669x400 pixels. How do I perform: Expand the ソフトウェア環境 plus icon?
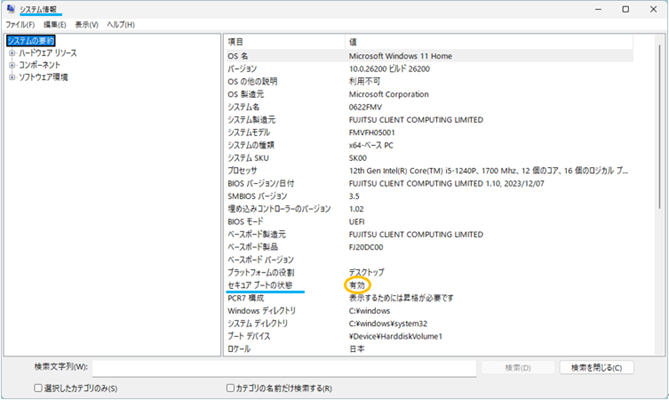click(12, 77)
